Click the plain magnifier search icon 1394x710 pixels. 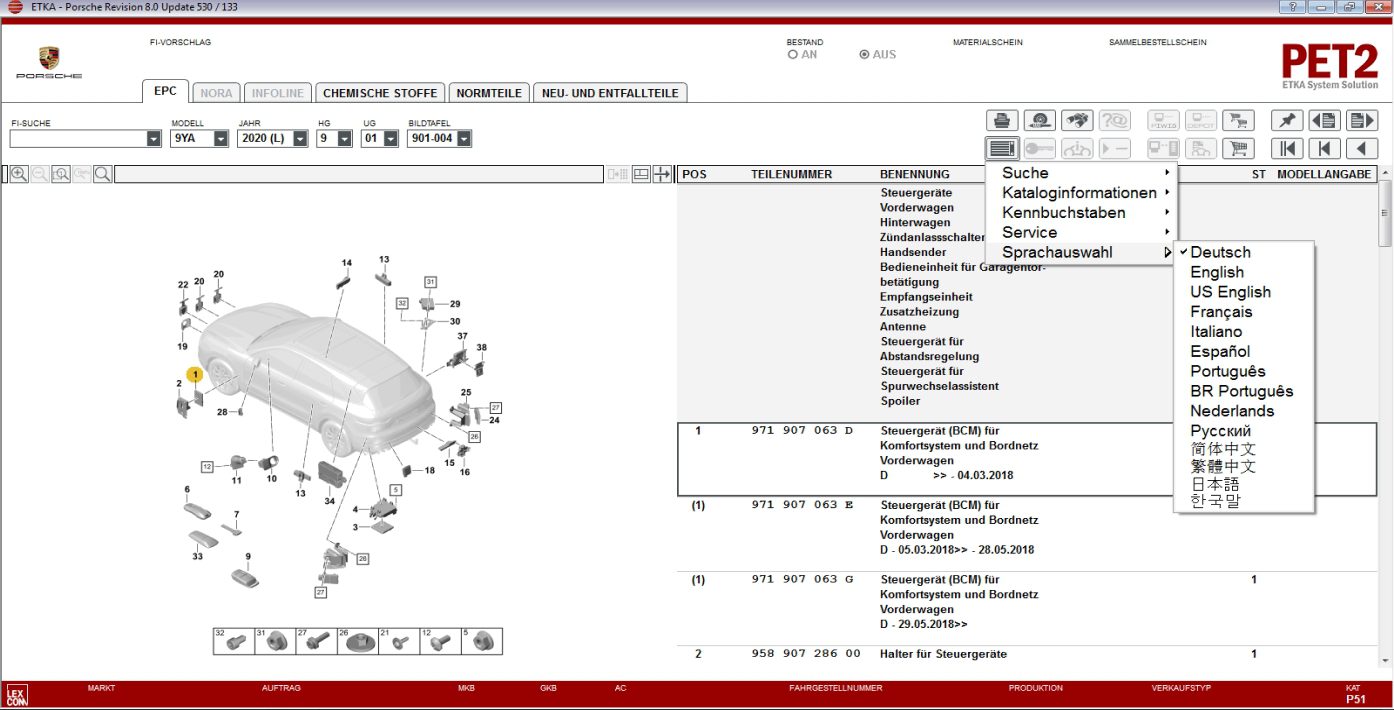point(103,174)
